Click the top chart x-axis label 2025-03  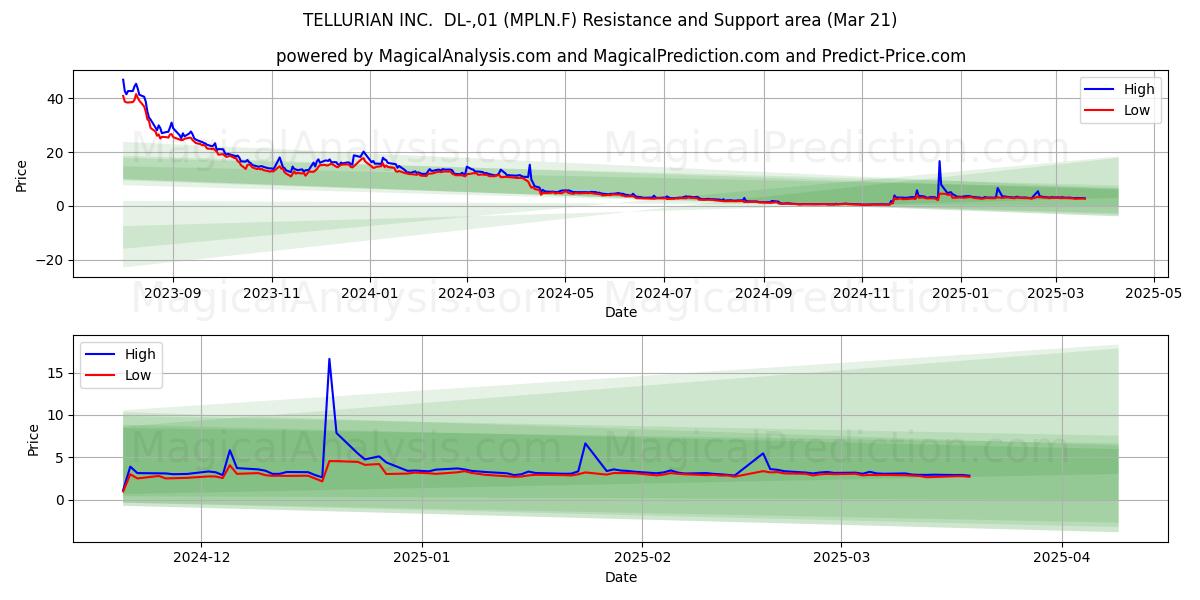[1057, 293]
